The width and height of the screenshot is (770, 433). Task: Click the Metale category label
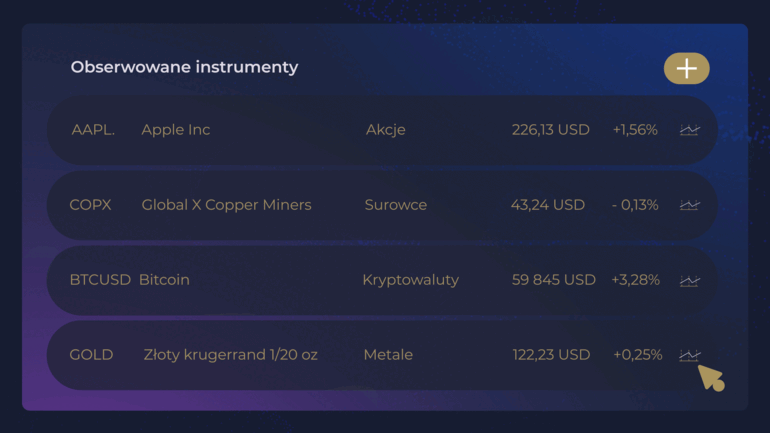point(388,355)
